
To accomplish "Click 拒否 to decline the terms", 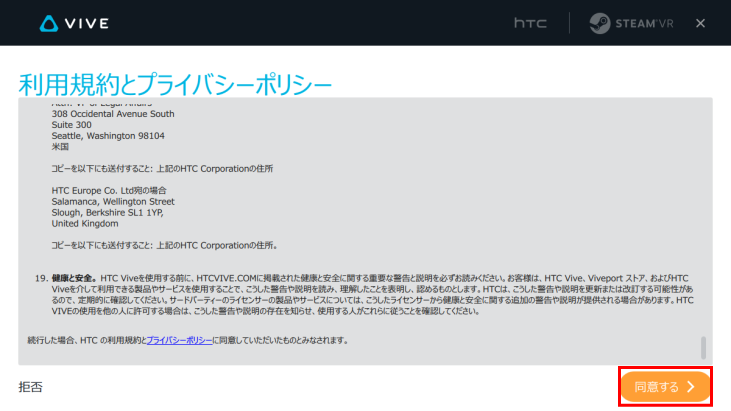I will pyautogui.click(x=30, y=387).
